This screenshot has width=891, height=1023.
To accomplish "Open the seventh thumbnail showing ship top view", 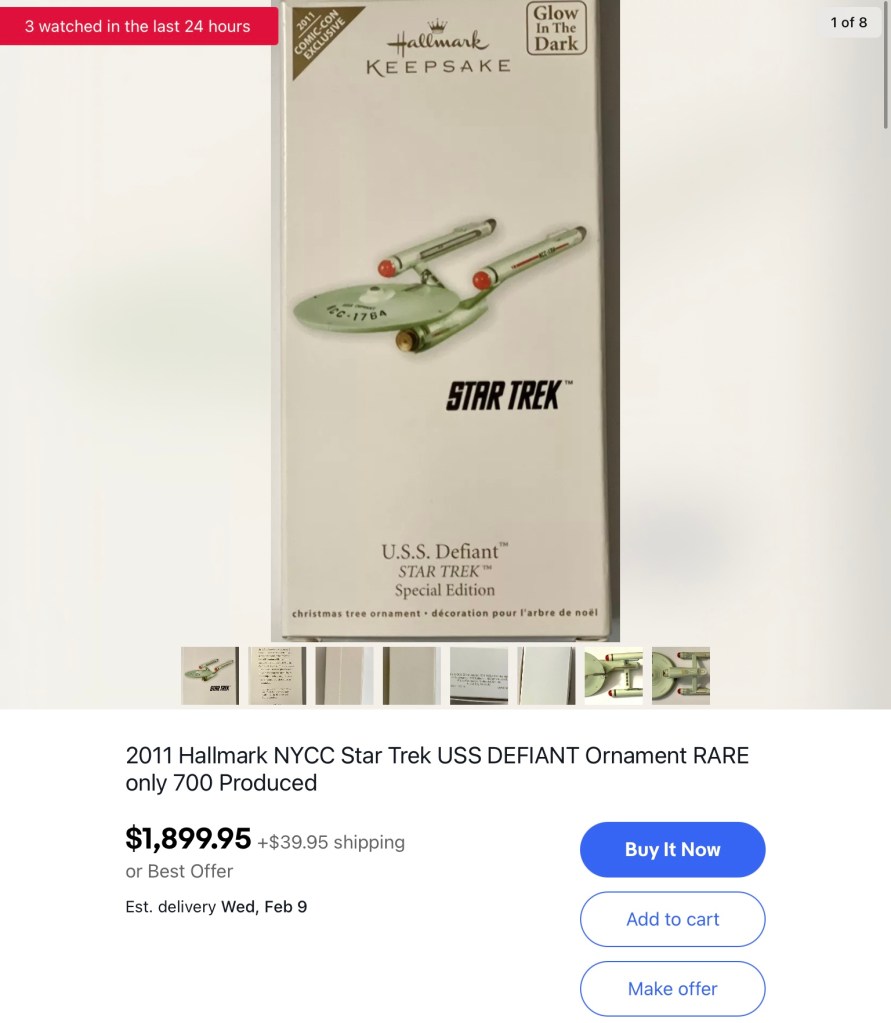I will [614, 675].
